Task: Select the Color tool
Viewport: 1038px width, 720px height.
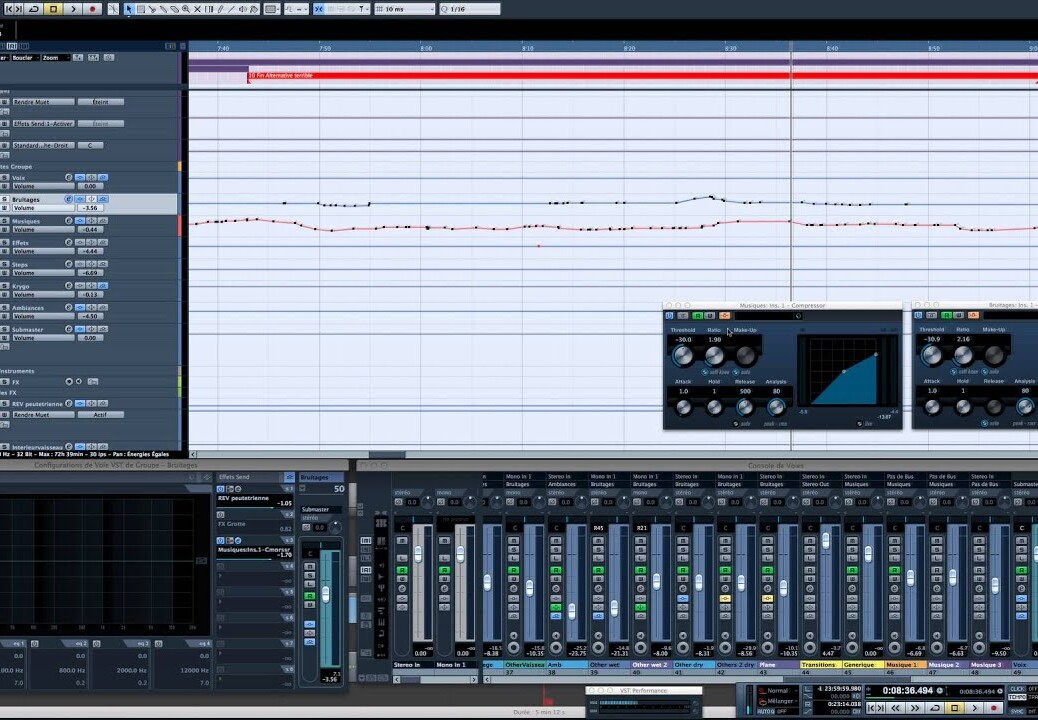Action: click(x=254, y=9)
